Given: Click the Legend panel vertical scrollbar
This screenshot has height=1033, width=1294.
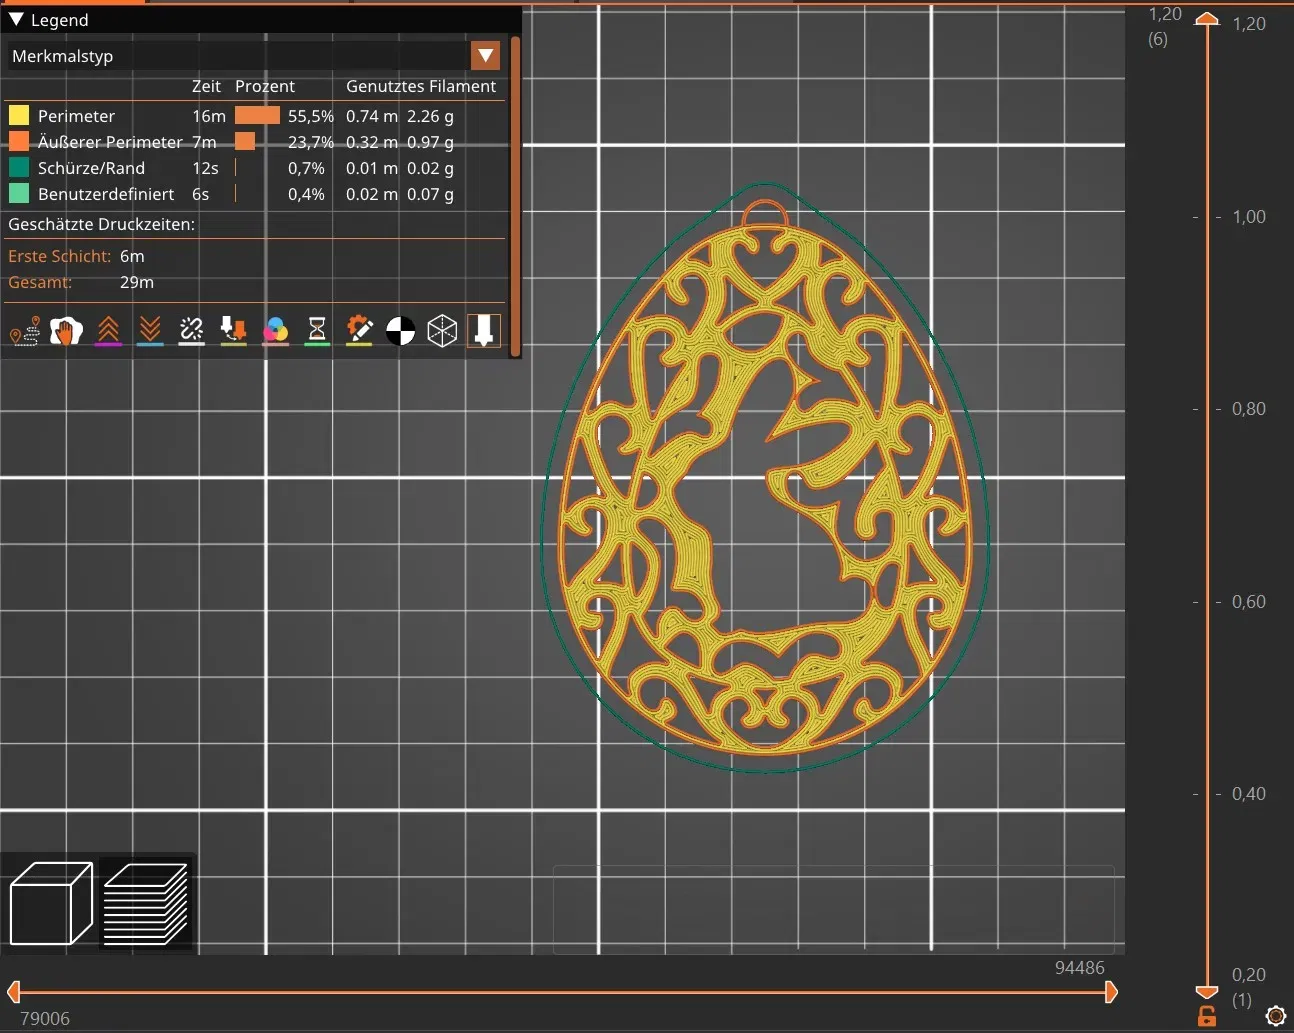Looking at the screenshot, I should pos(515,197).
